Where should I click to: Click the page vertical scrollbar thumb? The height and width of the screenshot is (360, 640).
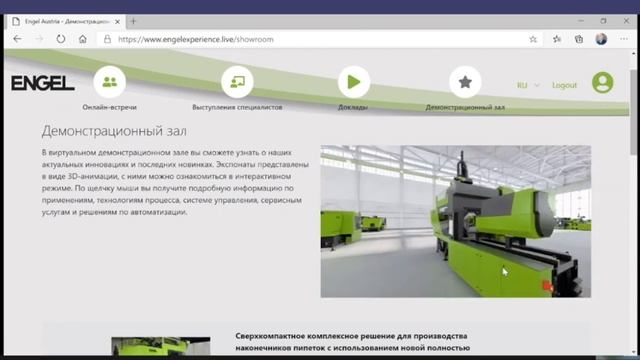633,112
